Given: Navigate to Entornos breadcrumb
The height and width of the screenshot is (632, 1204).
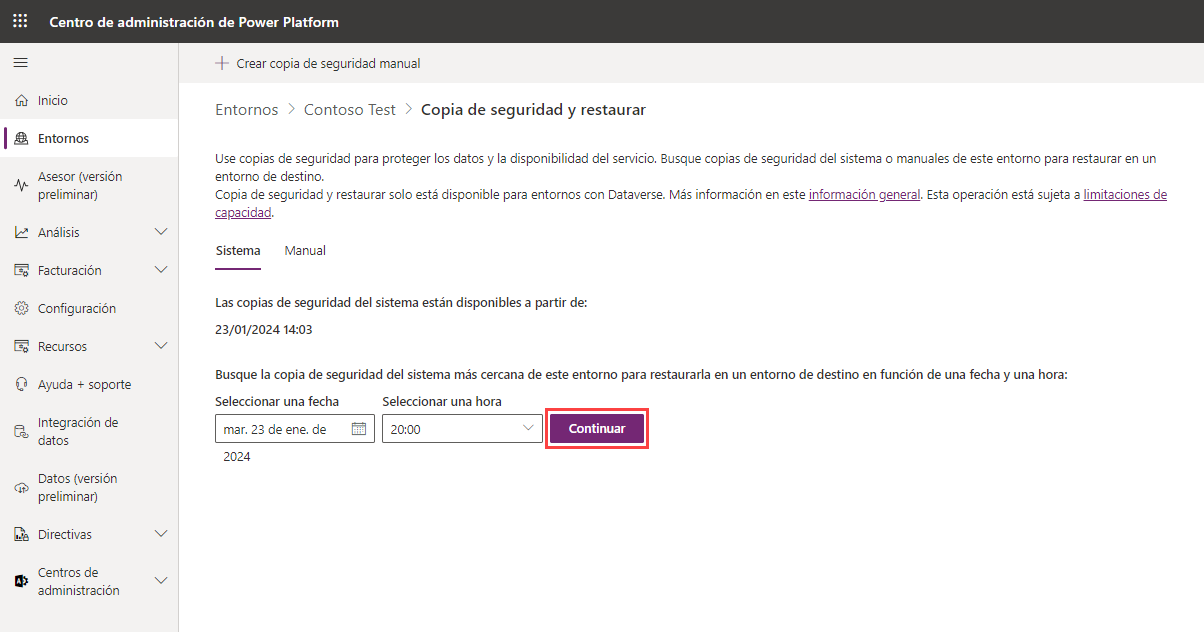Looking at the screenshot, I should (247, 110).
